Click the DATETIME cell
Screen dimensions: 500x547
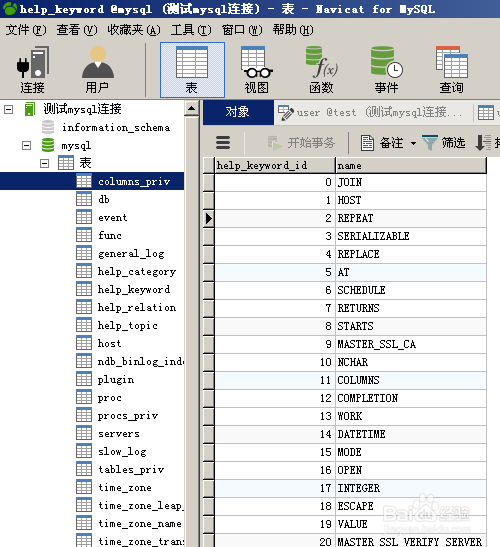tap(411, 434)
